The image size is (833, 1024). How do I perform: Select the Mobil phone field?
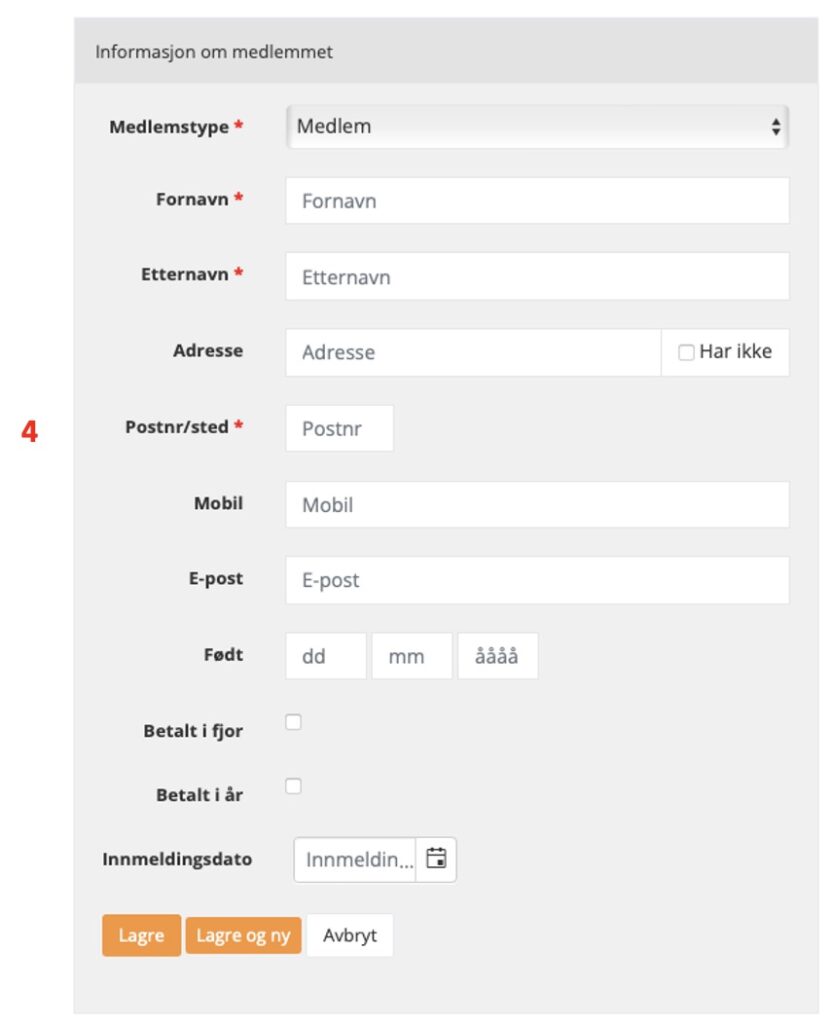point(537,505)
